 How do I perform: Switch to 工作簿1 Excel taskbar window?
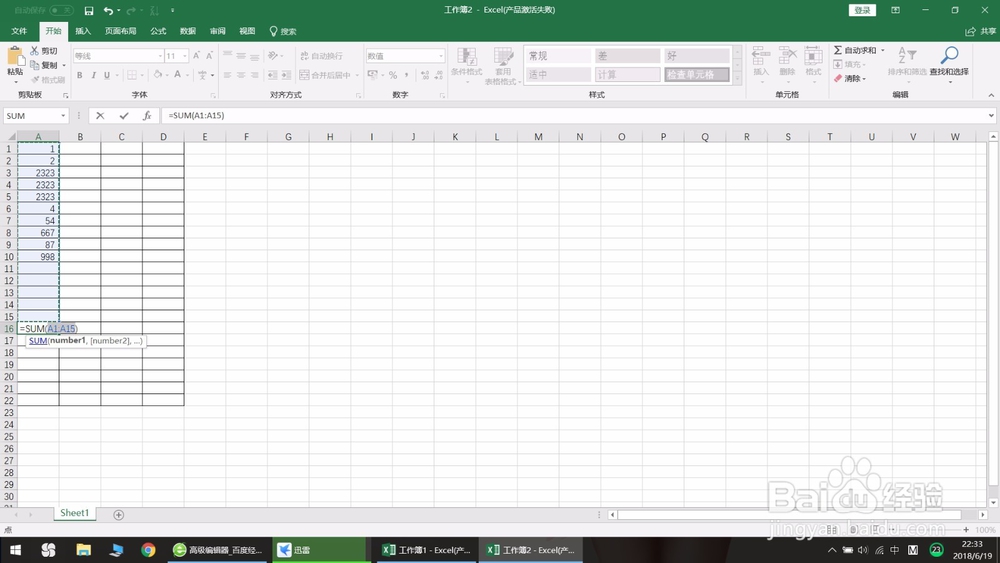[x=426, y=550]
